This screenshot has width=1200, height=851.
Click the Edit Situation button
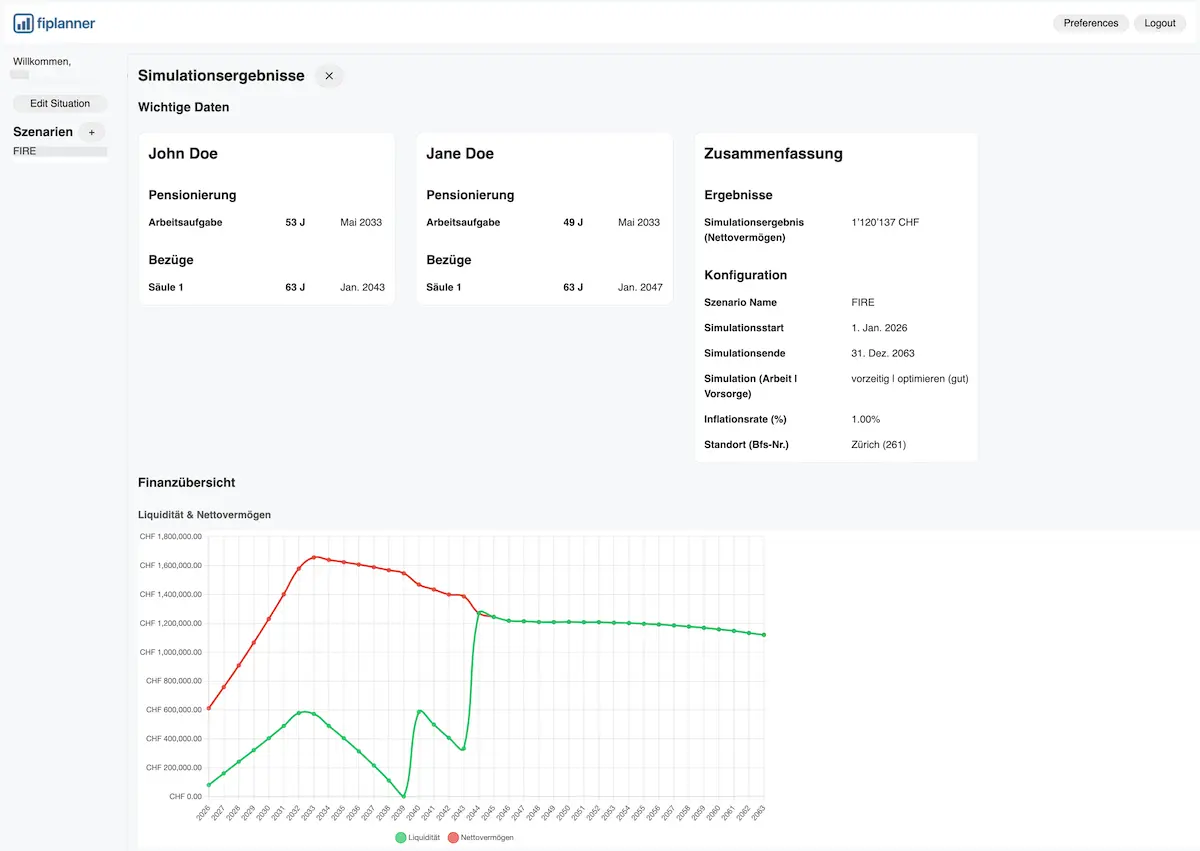[59, 103]
